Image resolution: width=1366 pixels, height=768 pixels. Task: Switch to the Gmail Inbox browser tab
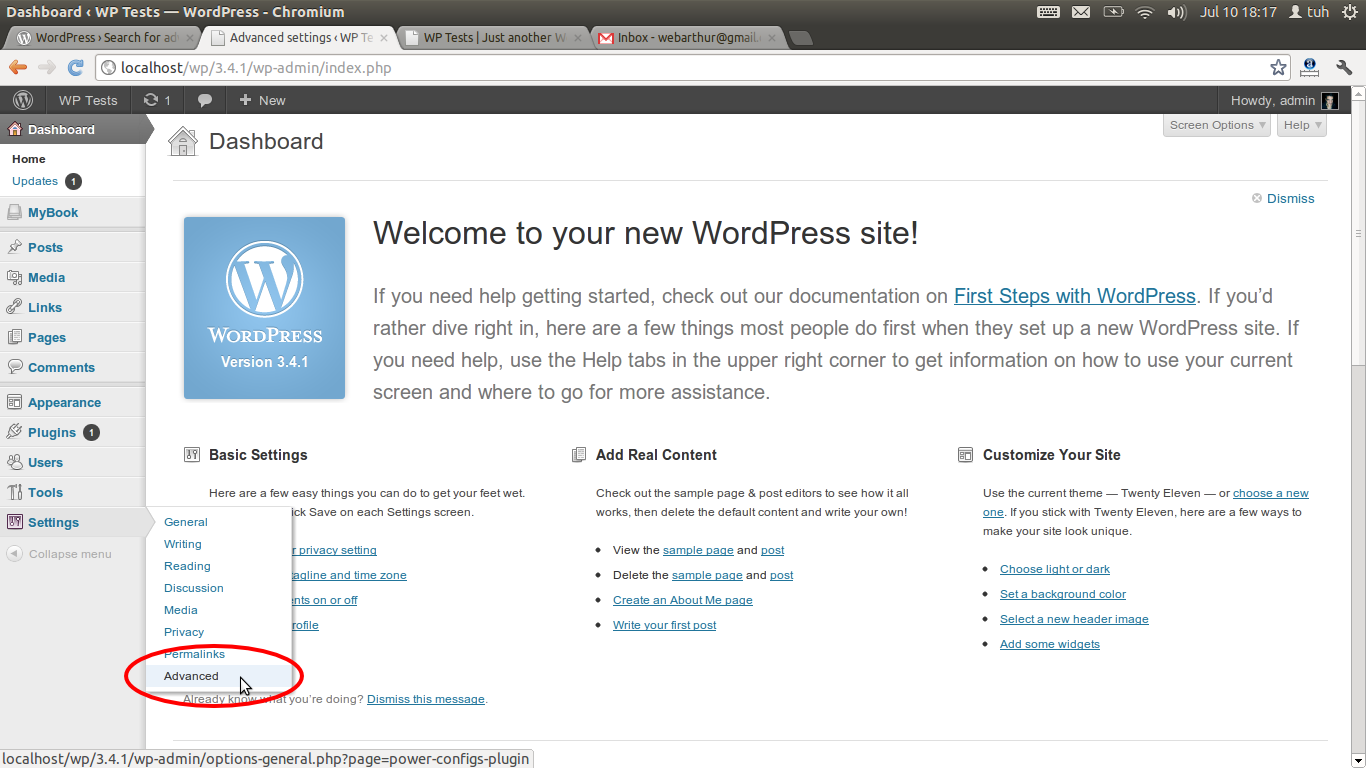(688, 38)
